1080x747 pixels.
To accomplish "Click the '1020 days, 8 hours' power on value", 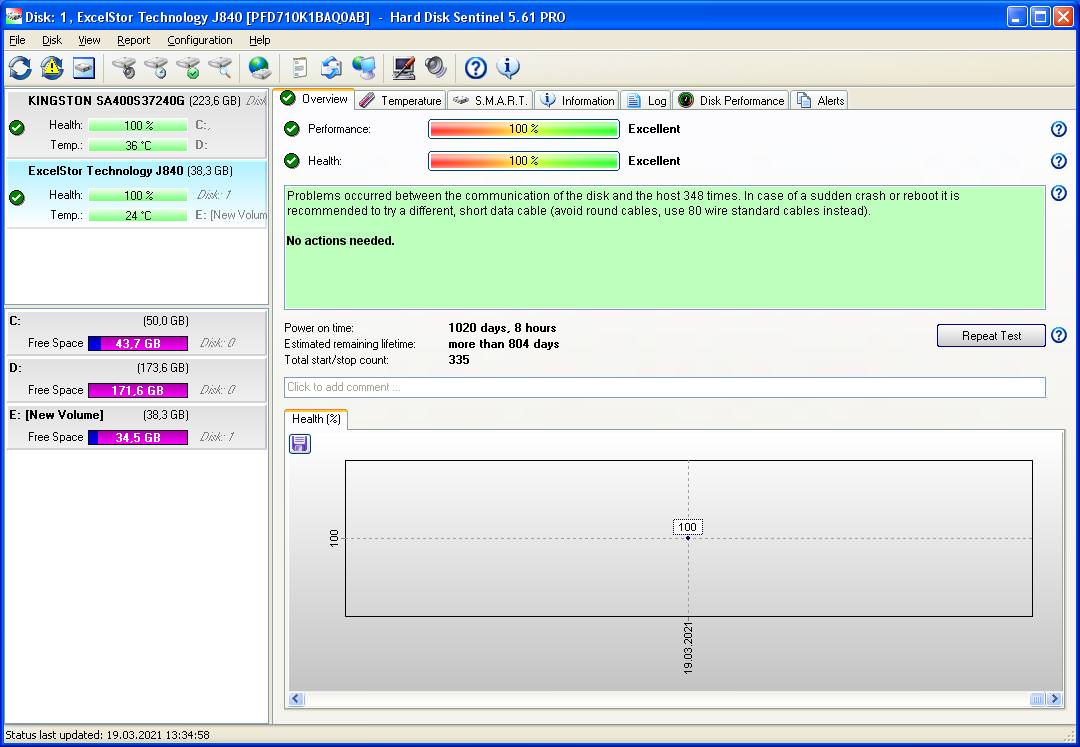I will click(x=502, y=328).
